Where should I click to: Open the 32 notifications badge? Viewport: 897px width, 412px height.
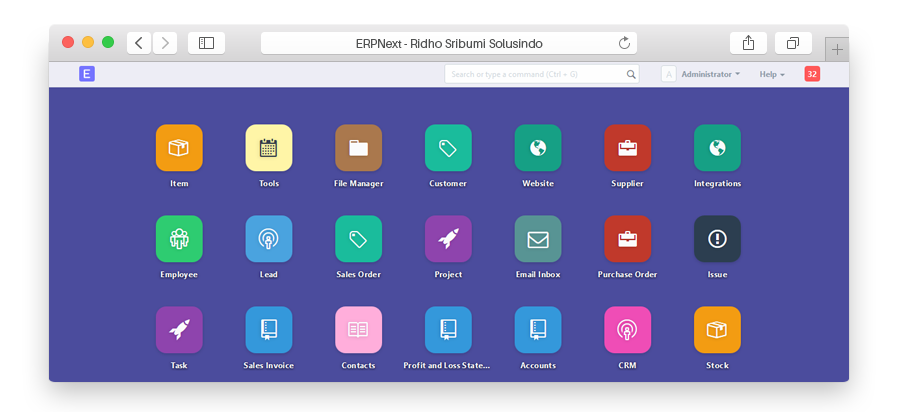pos(812,74)
